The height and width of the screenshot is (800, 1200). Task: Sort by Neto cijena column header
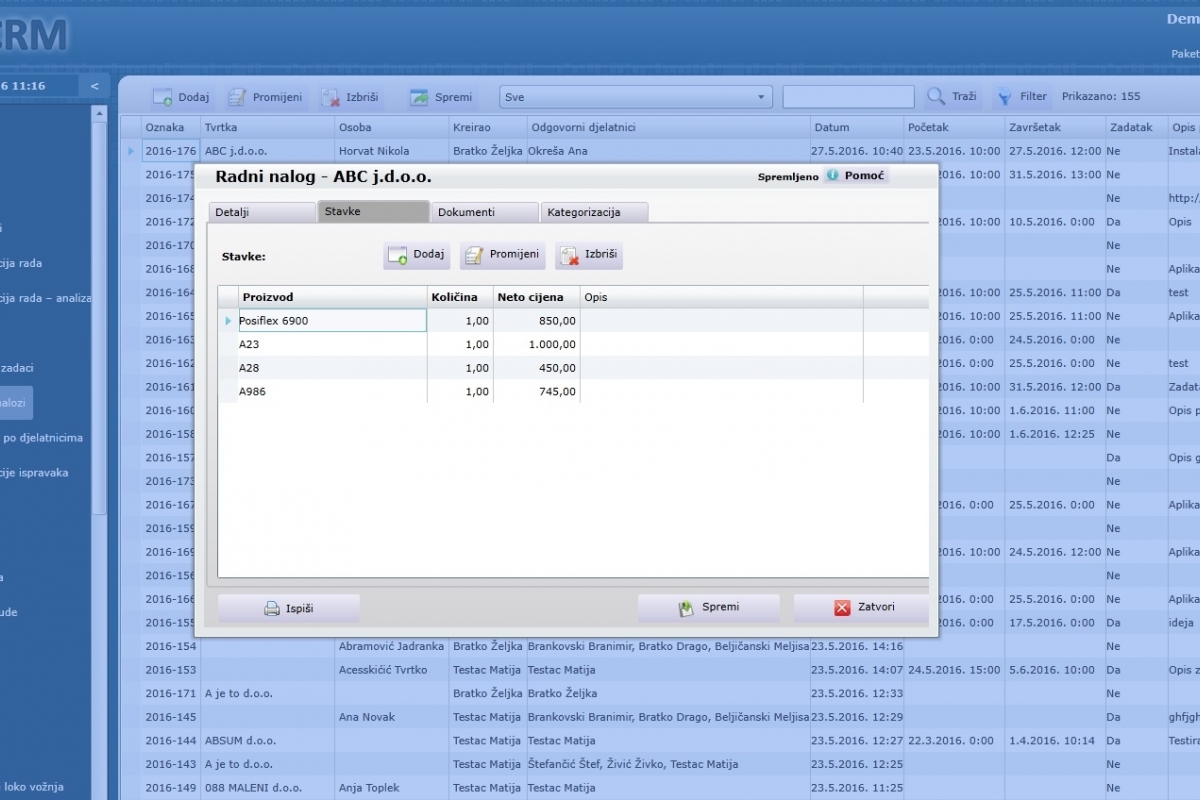[x=537, y=297]
